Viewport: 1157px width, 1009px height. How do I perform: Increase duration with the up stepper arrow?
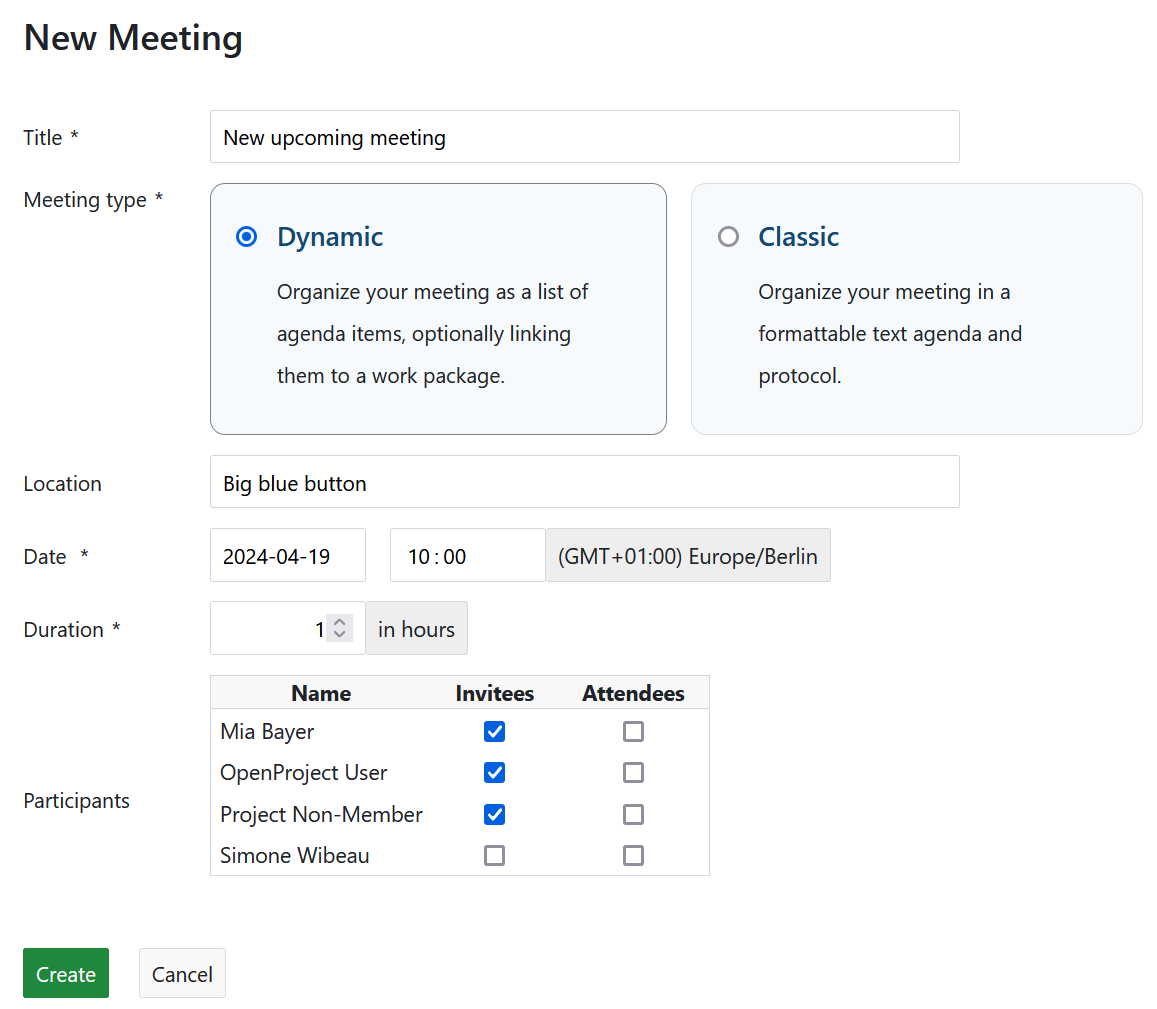point(340,622)
